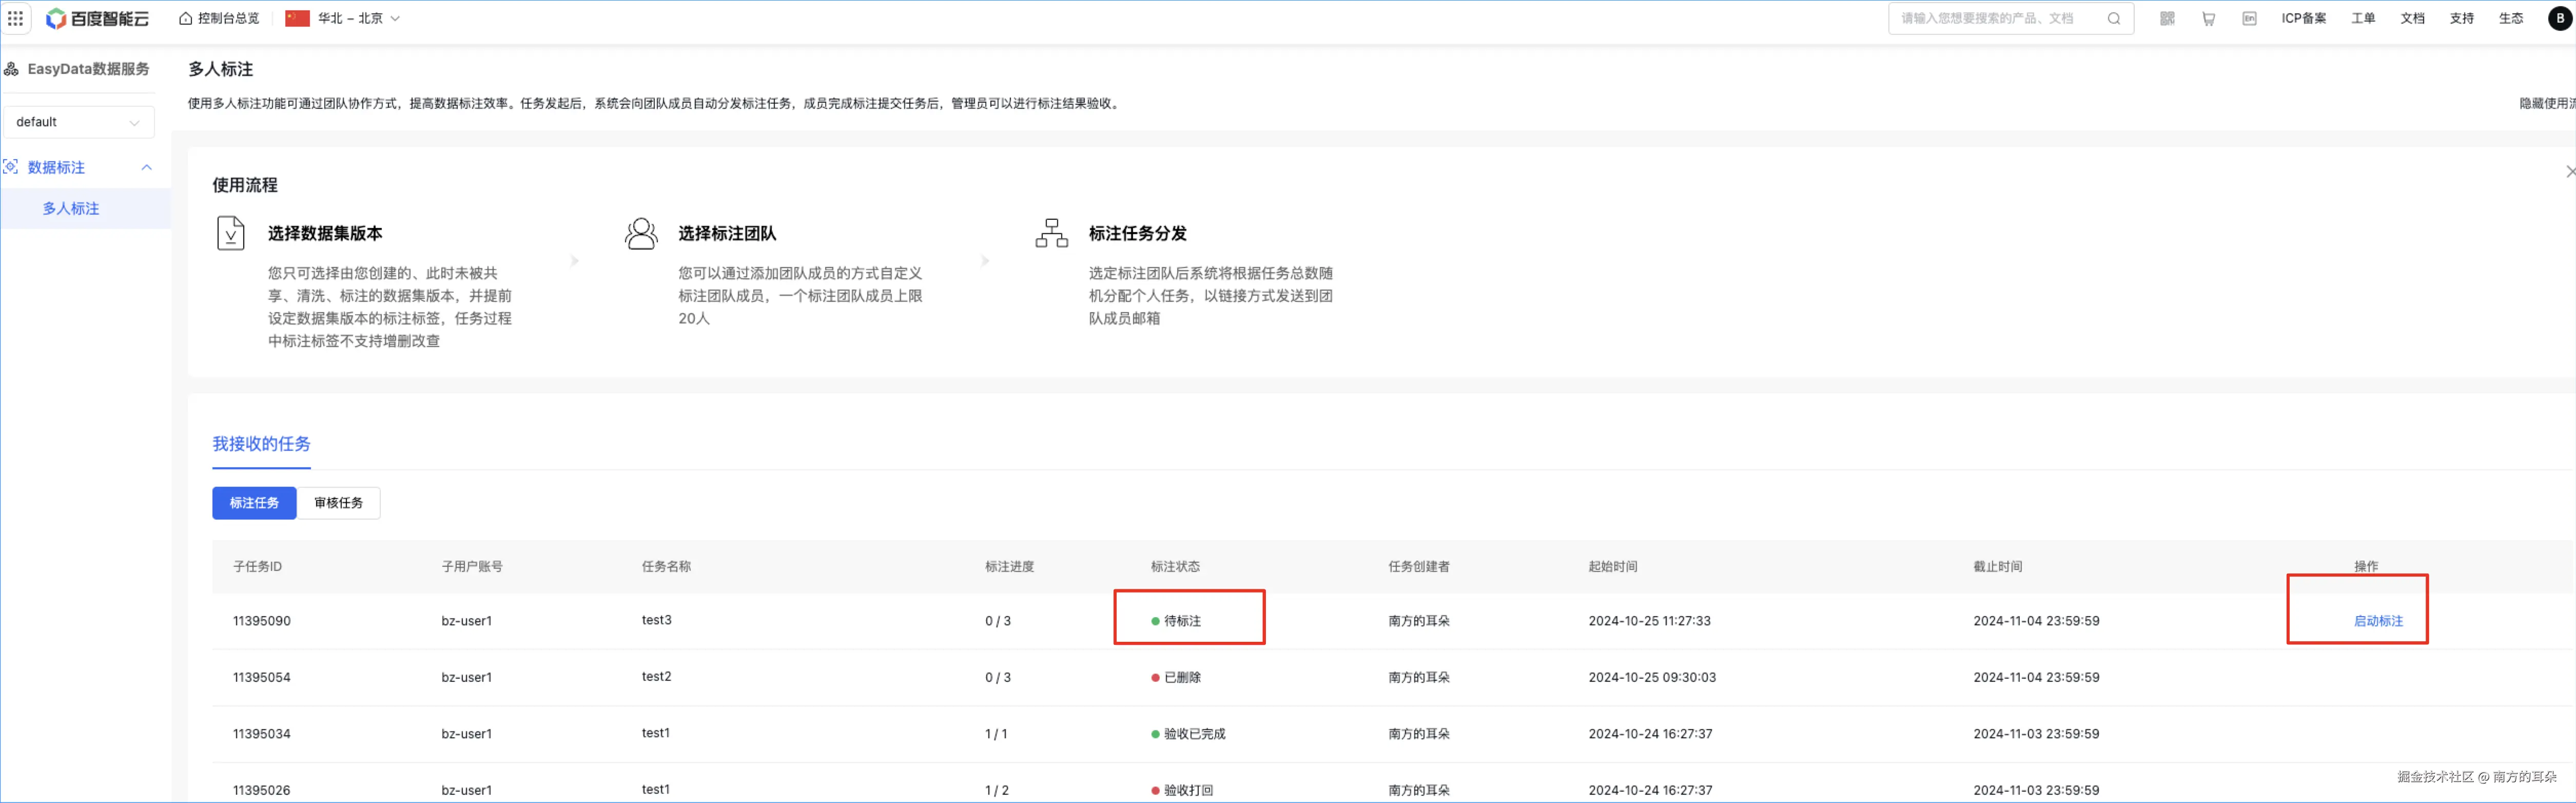The height and width of the screenshot is (803, 2576).
Task: Click the 1 / 2 progress value
Action: point(997,790)
